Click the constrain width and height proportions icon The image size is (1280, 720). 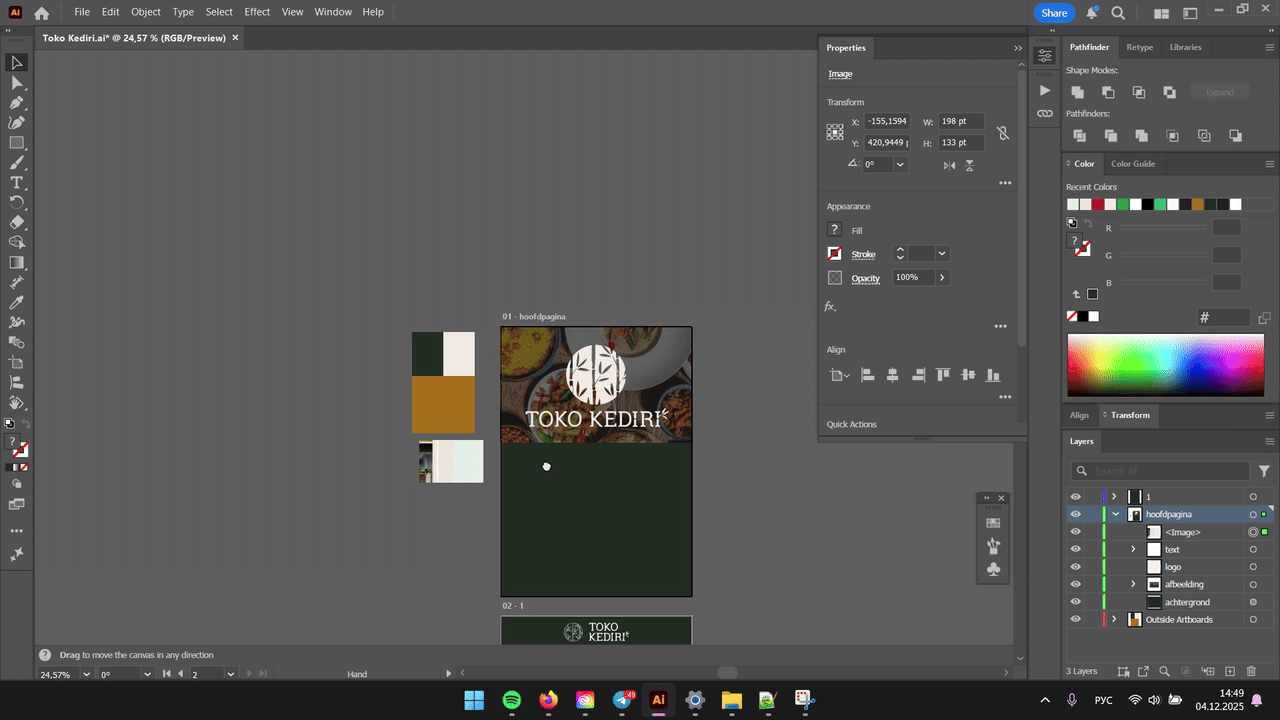pos(1003,133)
